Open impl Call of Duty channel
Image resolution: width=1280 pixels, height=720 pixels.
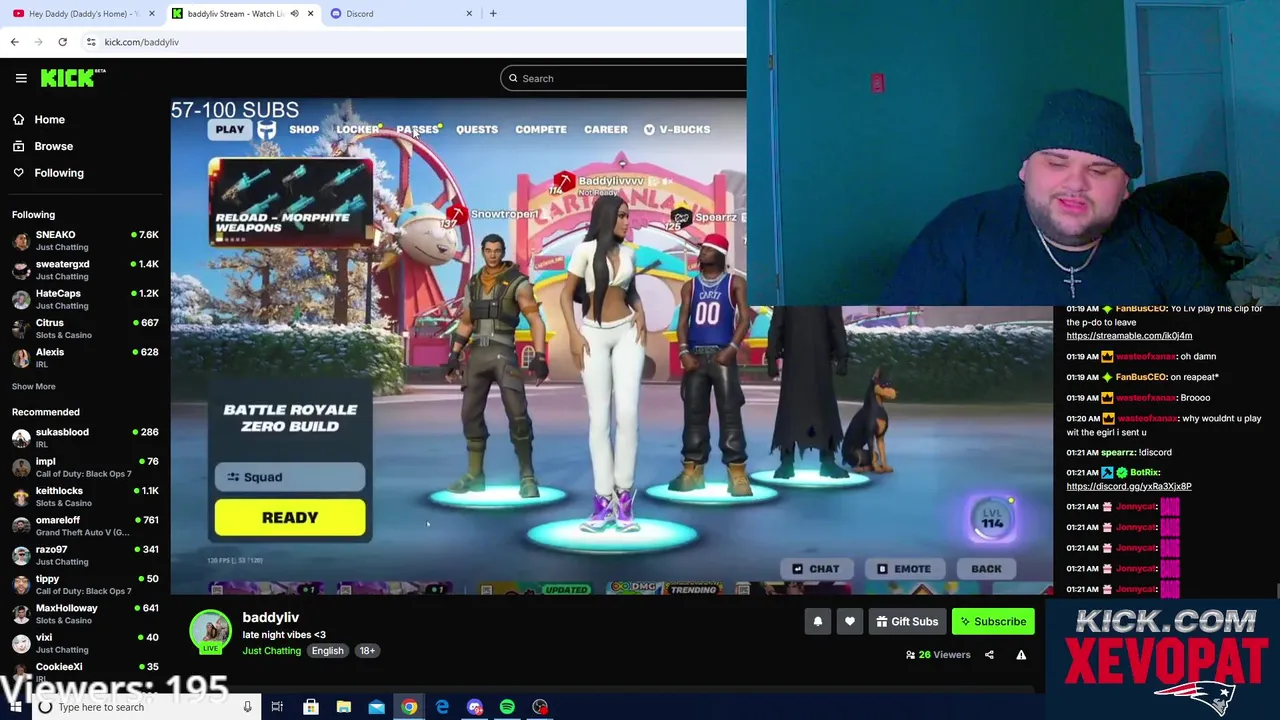coord(85,467)
